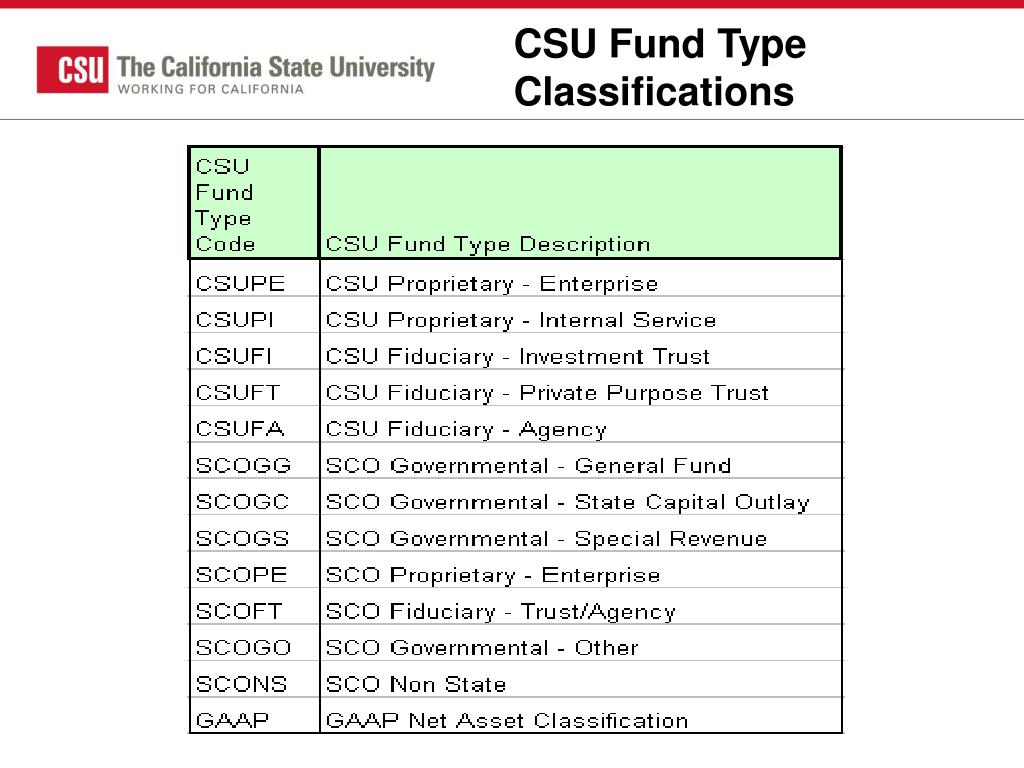Click The California State University wordmark

[276, 67]
